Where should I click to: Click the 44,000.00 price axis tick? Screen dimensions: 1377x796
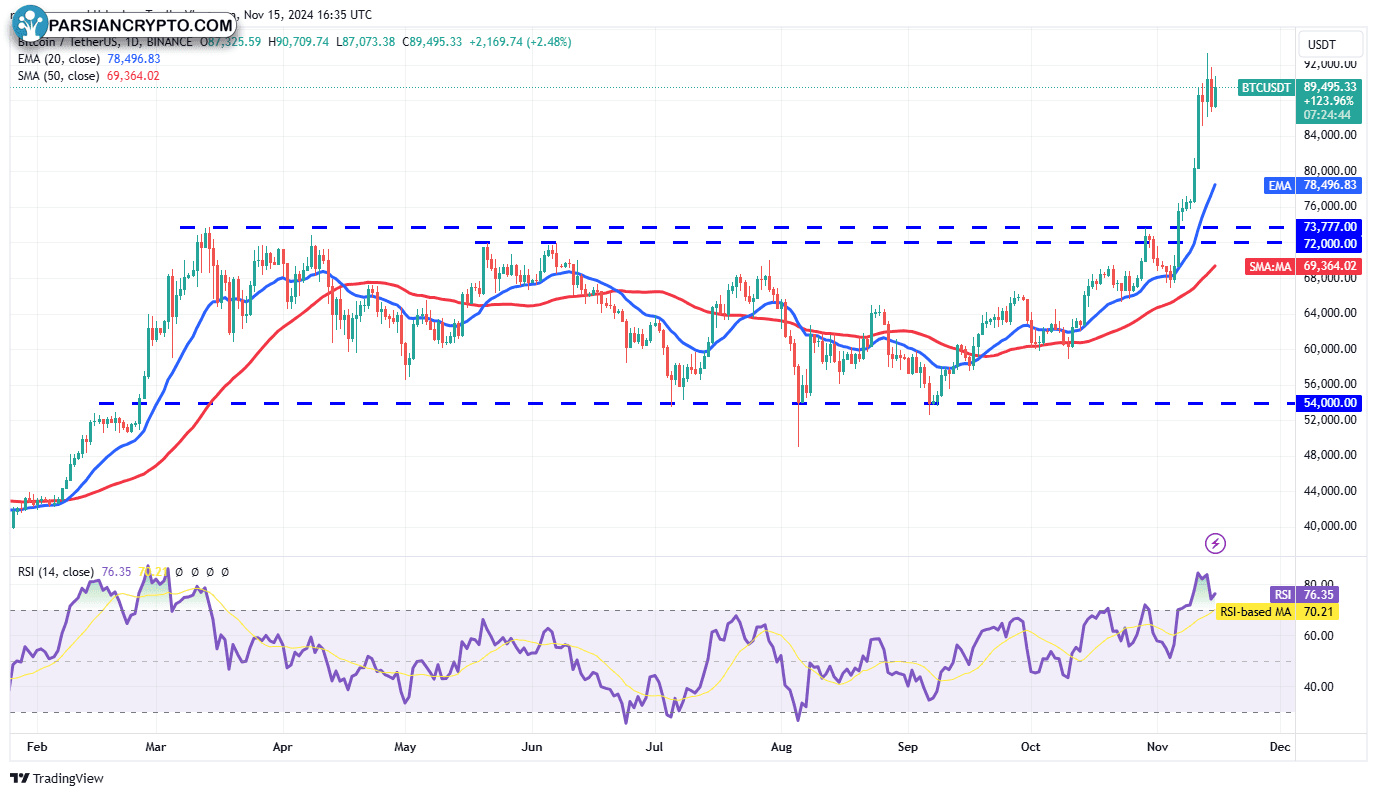[1330, 491]
